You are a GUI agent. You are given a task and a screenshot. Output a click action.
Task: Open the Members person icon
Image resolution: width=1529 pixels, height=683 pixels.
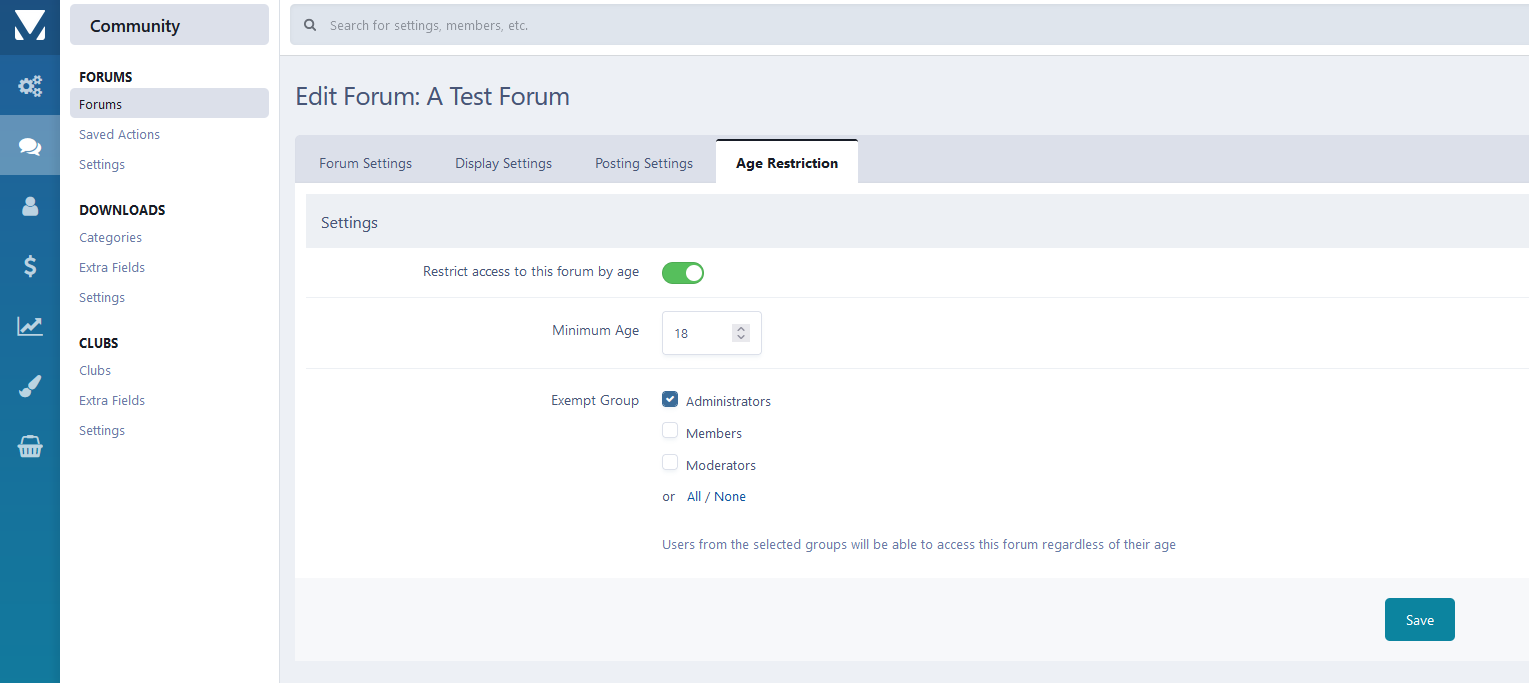pos(30,206)
